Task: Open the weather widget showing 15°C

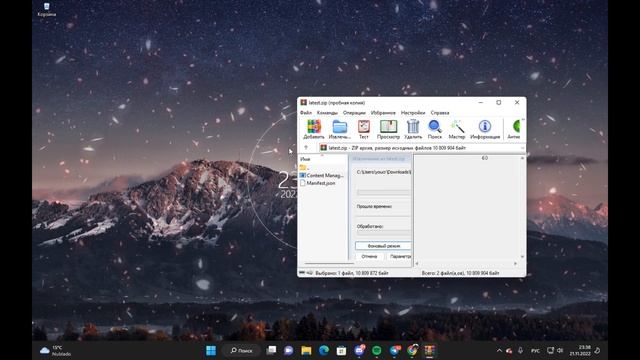Action: coord(56,351)
